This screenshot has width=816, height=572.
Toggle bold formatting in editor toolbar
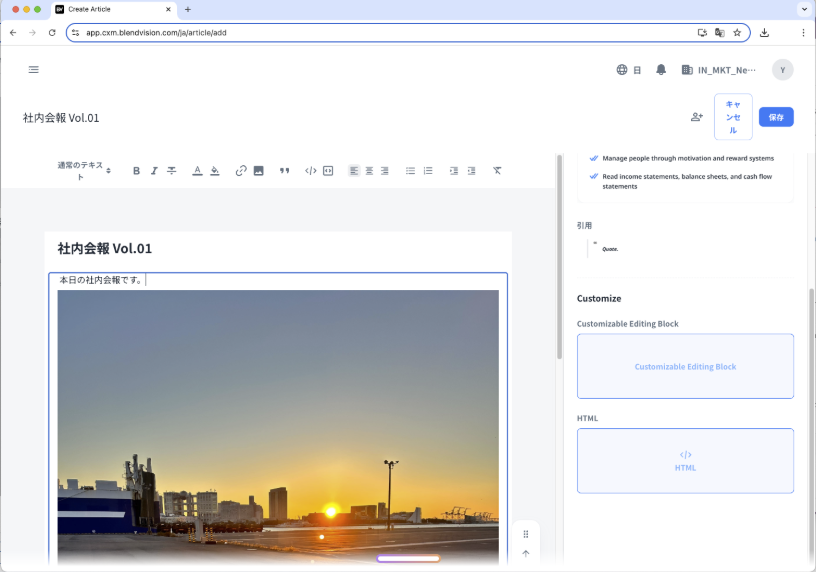tap(136, 171)
